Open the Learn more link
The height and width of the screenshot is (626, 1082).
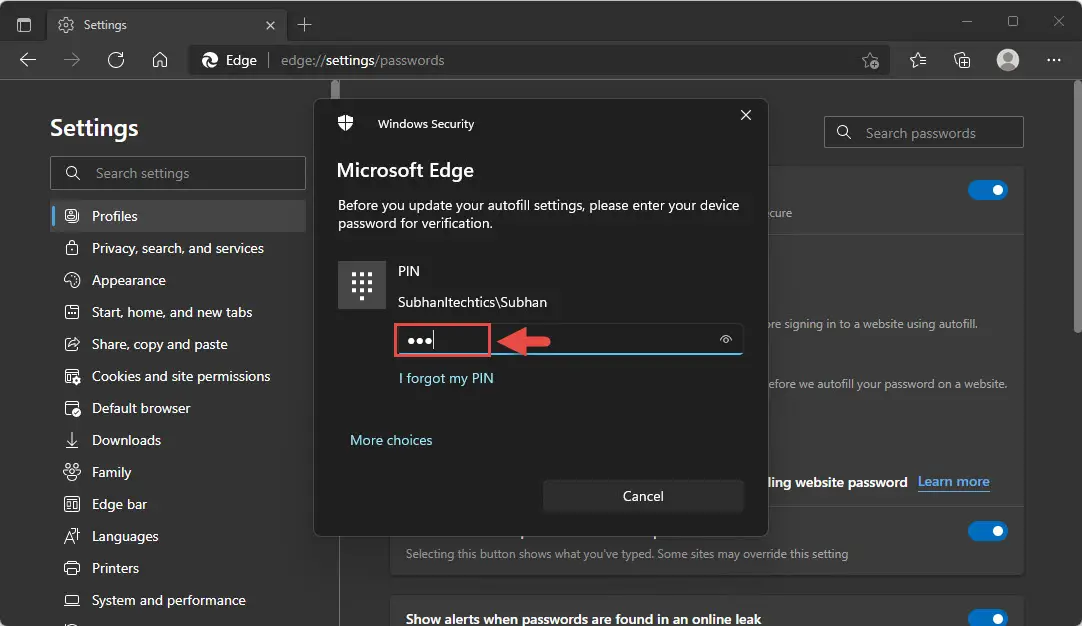(x=953, y=482)
